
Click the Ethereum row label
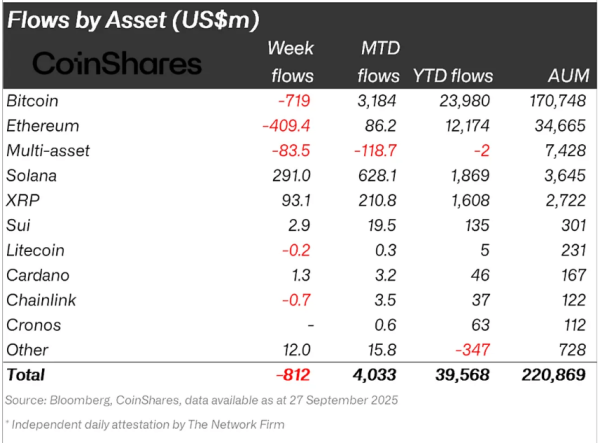pyautogui.click(x=42, y=126)
